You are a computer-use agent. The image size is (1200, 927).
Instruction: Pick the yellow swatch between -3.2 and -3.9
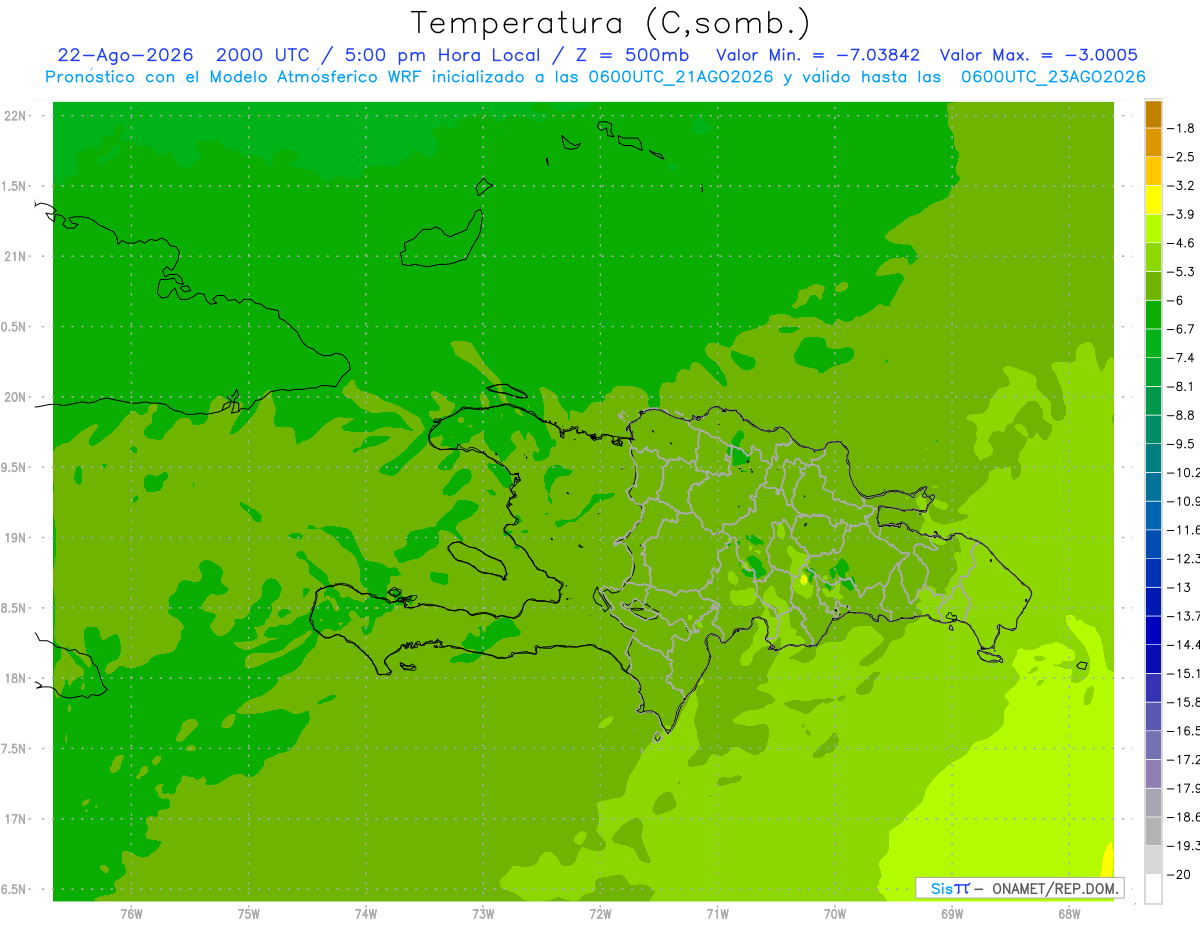tap(1153, 200)
